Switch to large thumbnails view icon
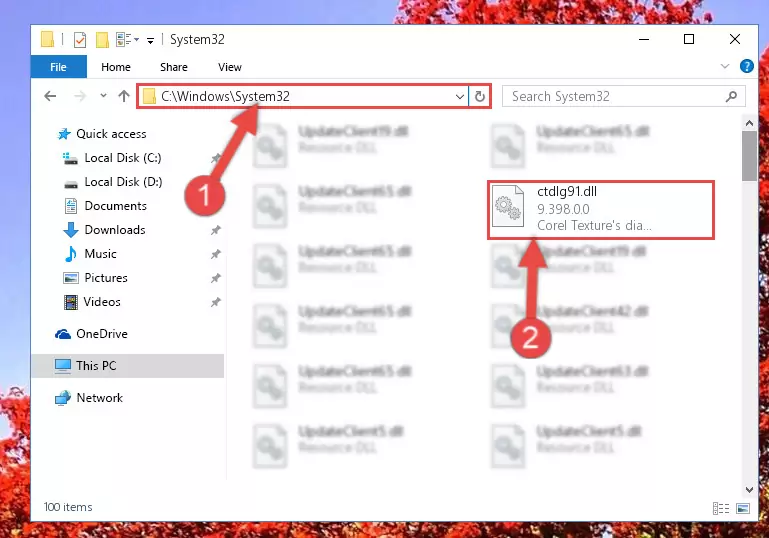The image size is (769, 538). pyautogui.click(x=743, y=508)
